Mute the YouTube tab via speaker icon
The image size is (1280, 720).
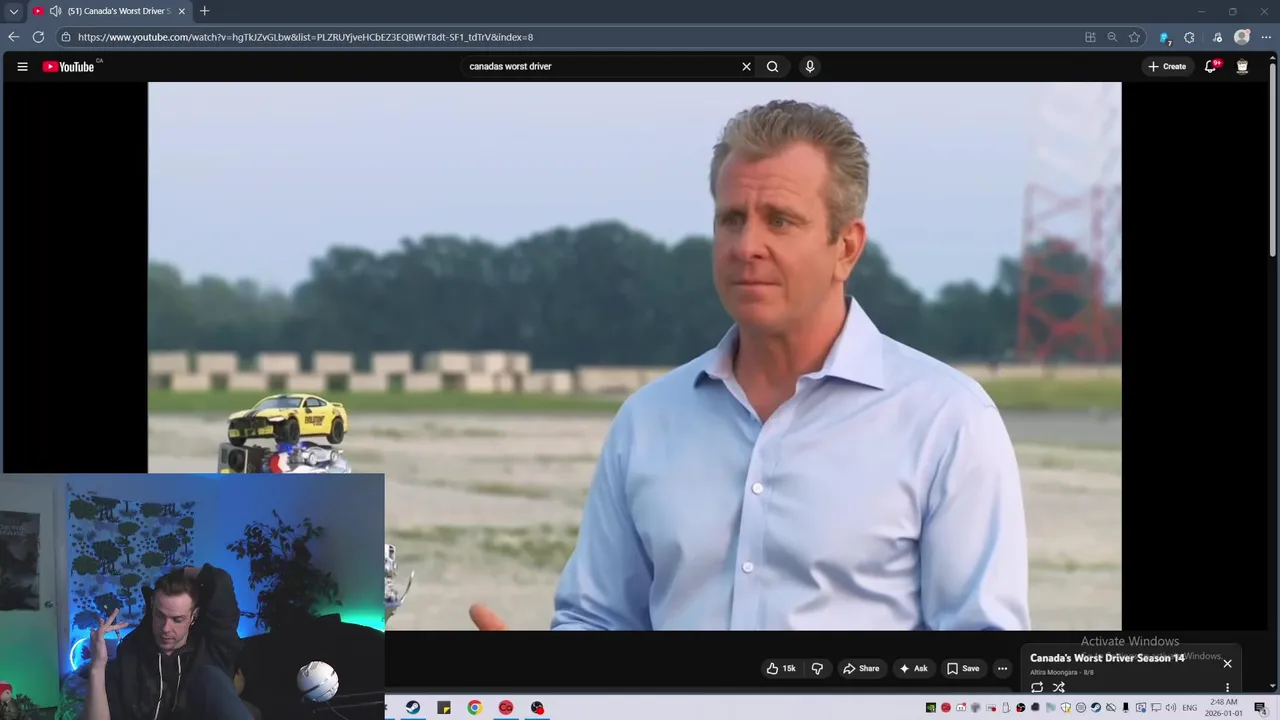(x=55, y=11)
